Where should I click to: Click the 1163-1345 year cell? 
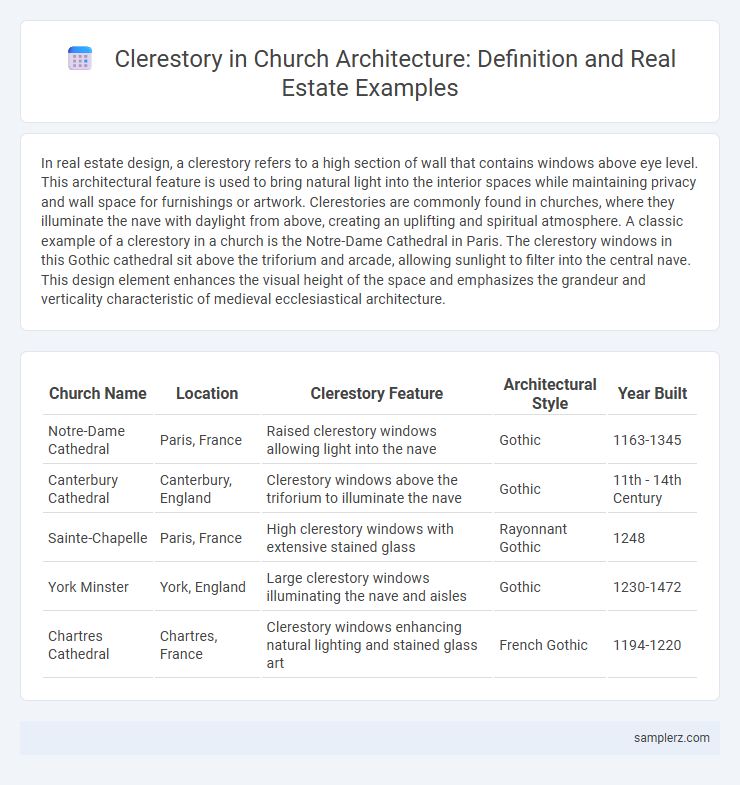[x=652, y=440]
